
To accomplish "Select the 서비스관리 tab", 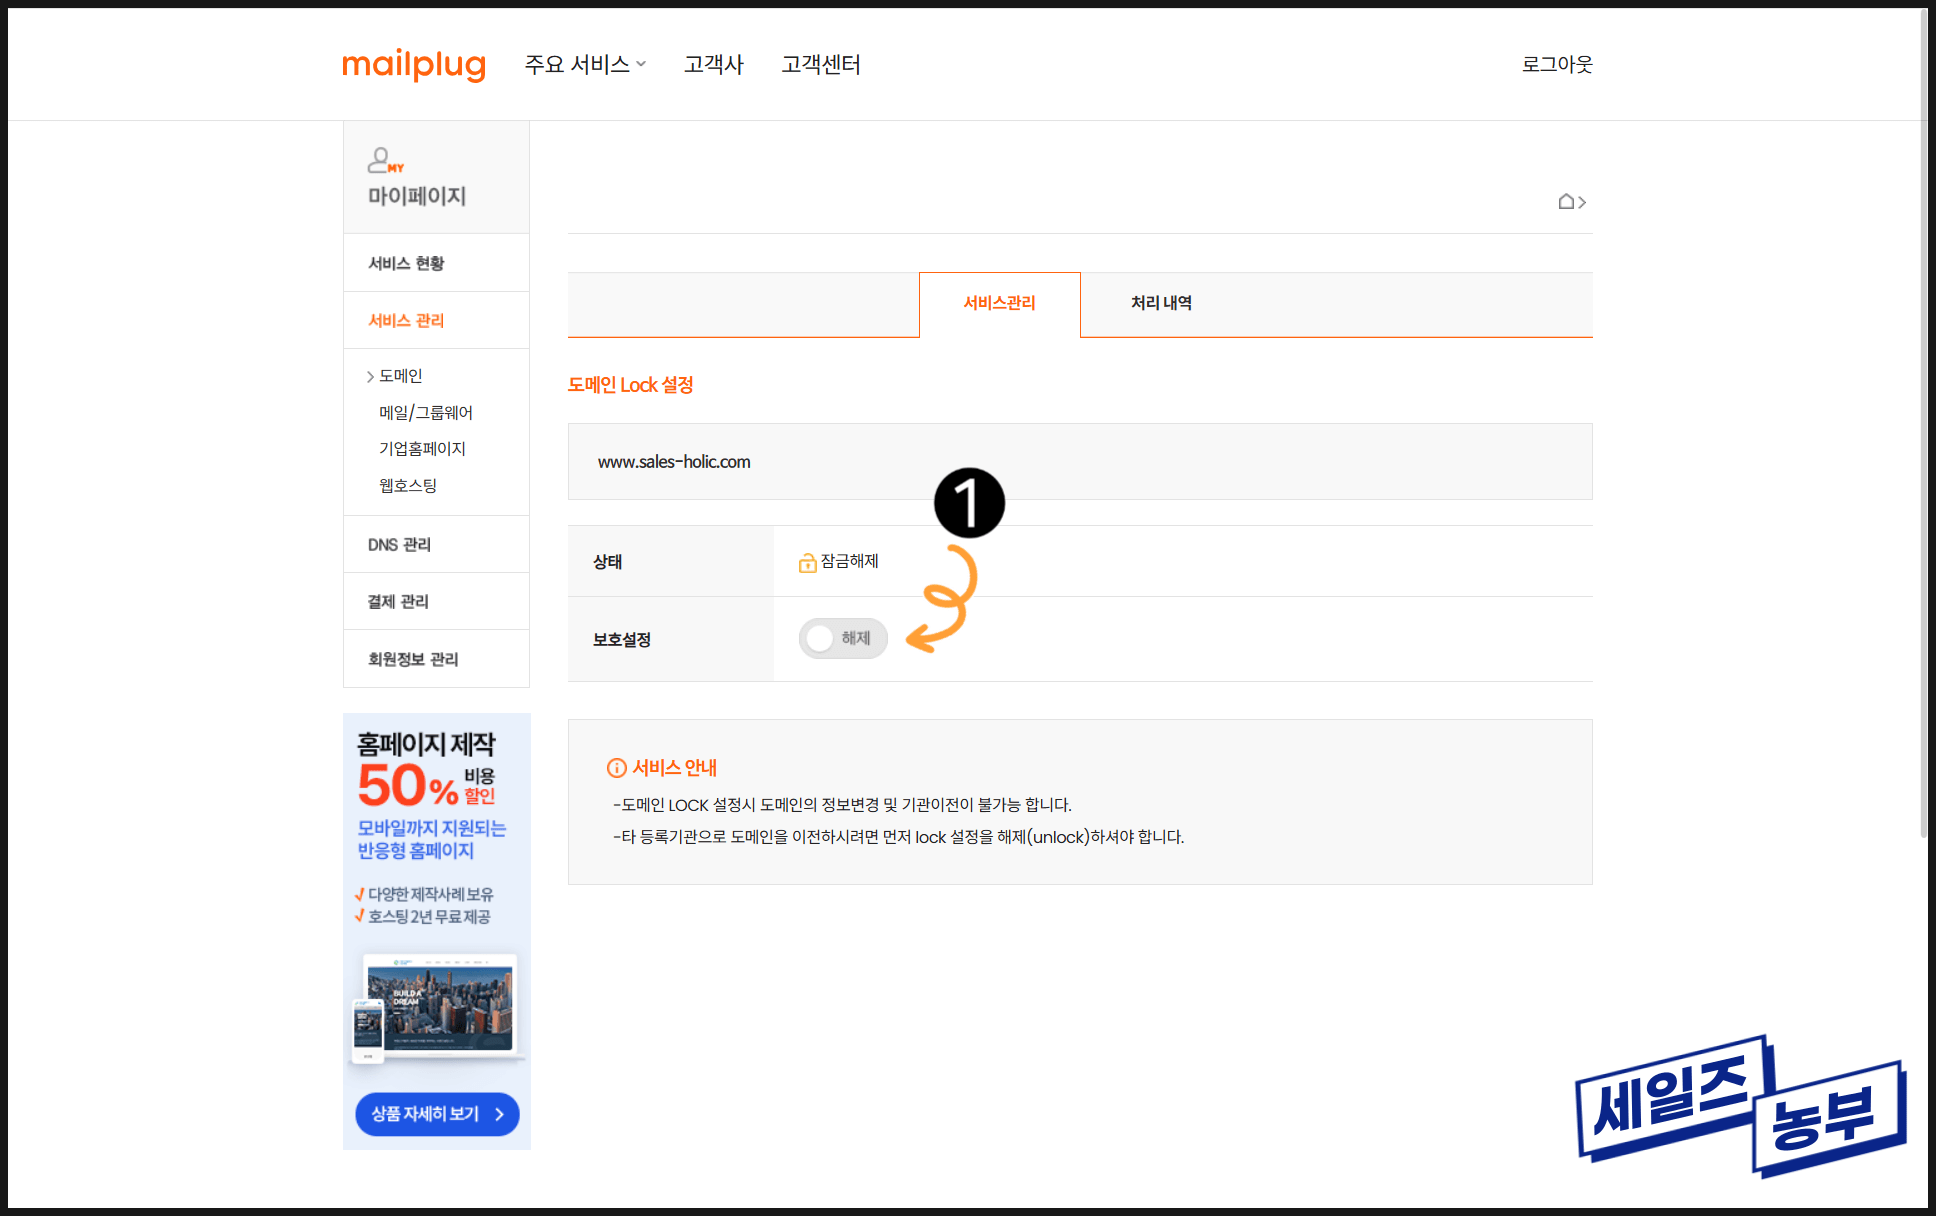I will point(999,303).
